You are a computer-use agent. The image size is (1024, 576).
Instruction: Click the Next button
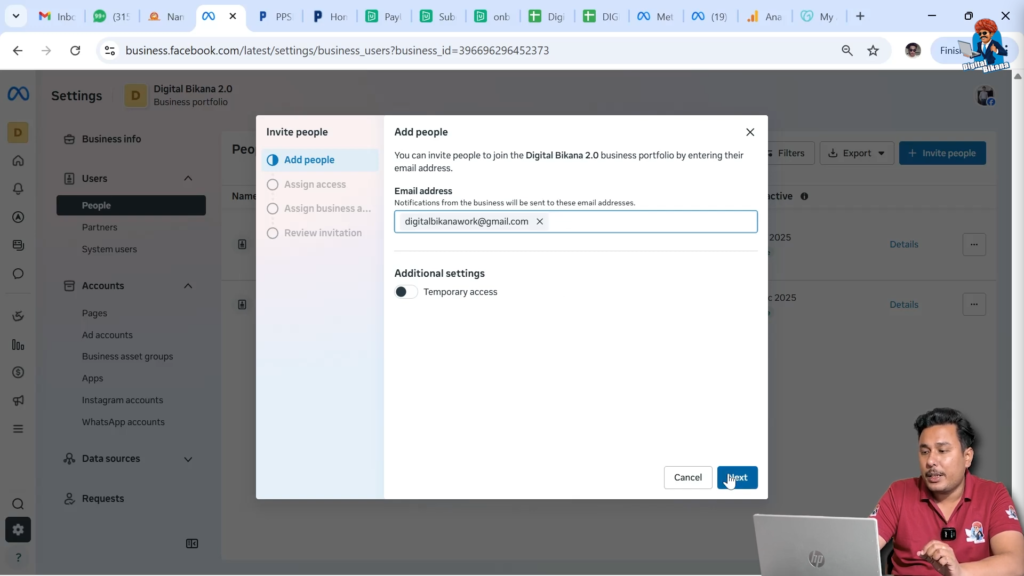click(x=737, y=477)
